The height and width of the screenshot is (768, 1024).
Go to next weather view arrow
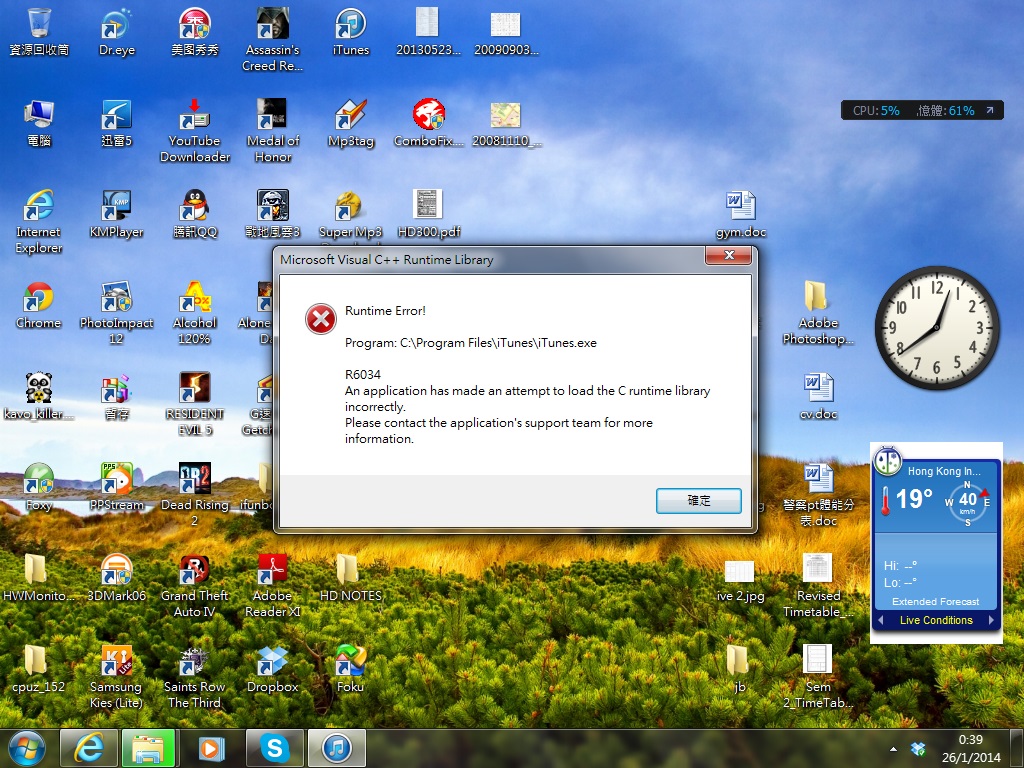[x=991, y=620]
